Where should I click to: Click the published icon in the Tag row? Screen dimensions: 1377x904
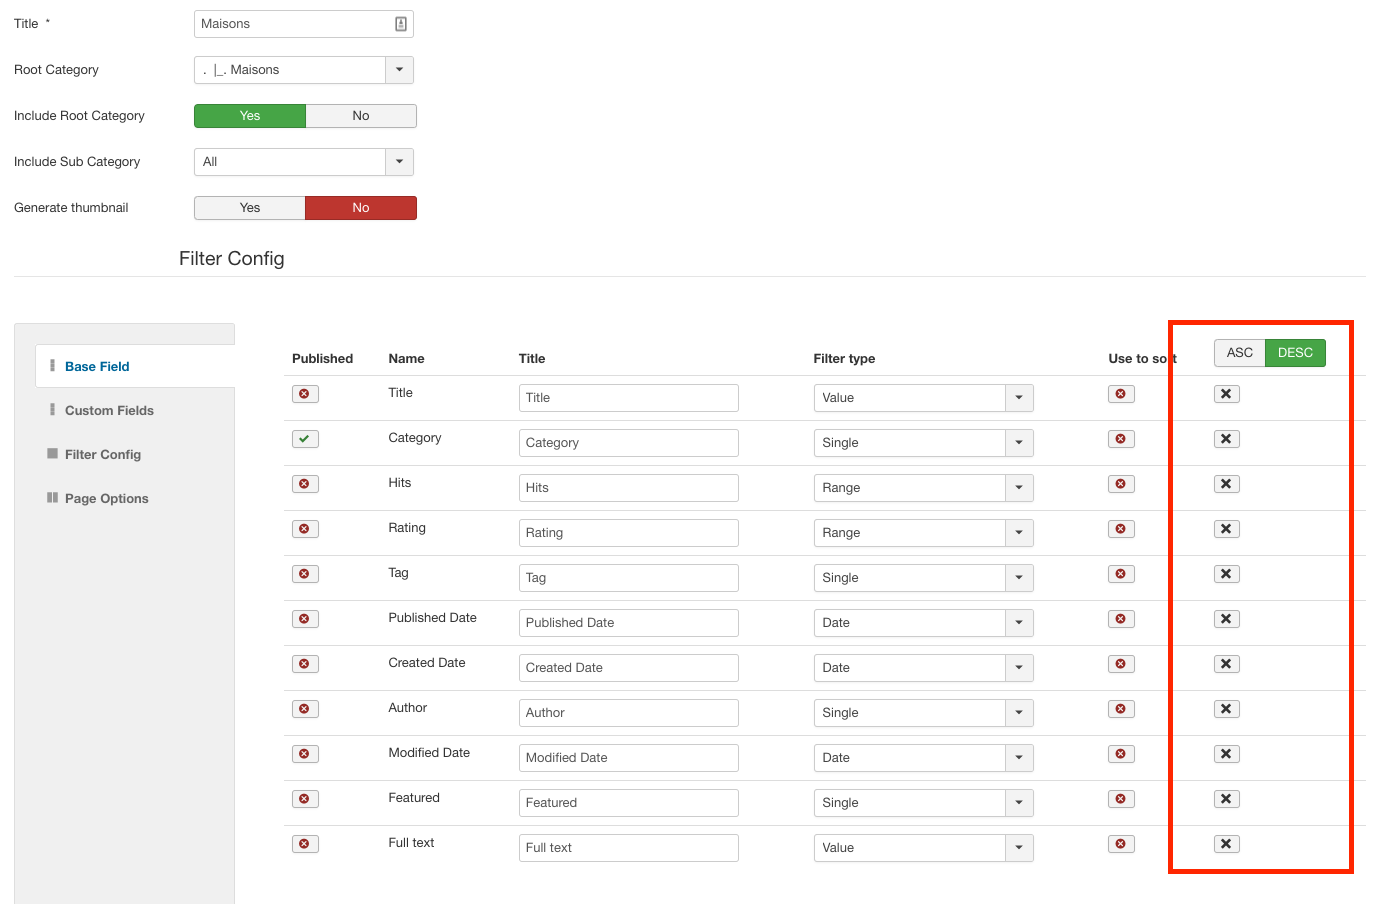(x=305, y=574)
